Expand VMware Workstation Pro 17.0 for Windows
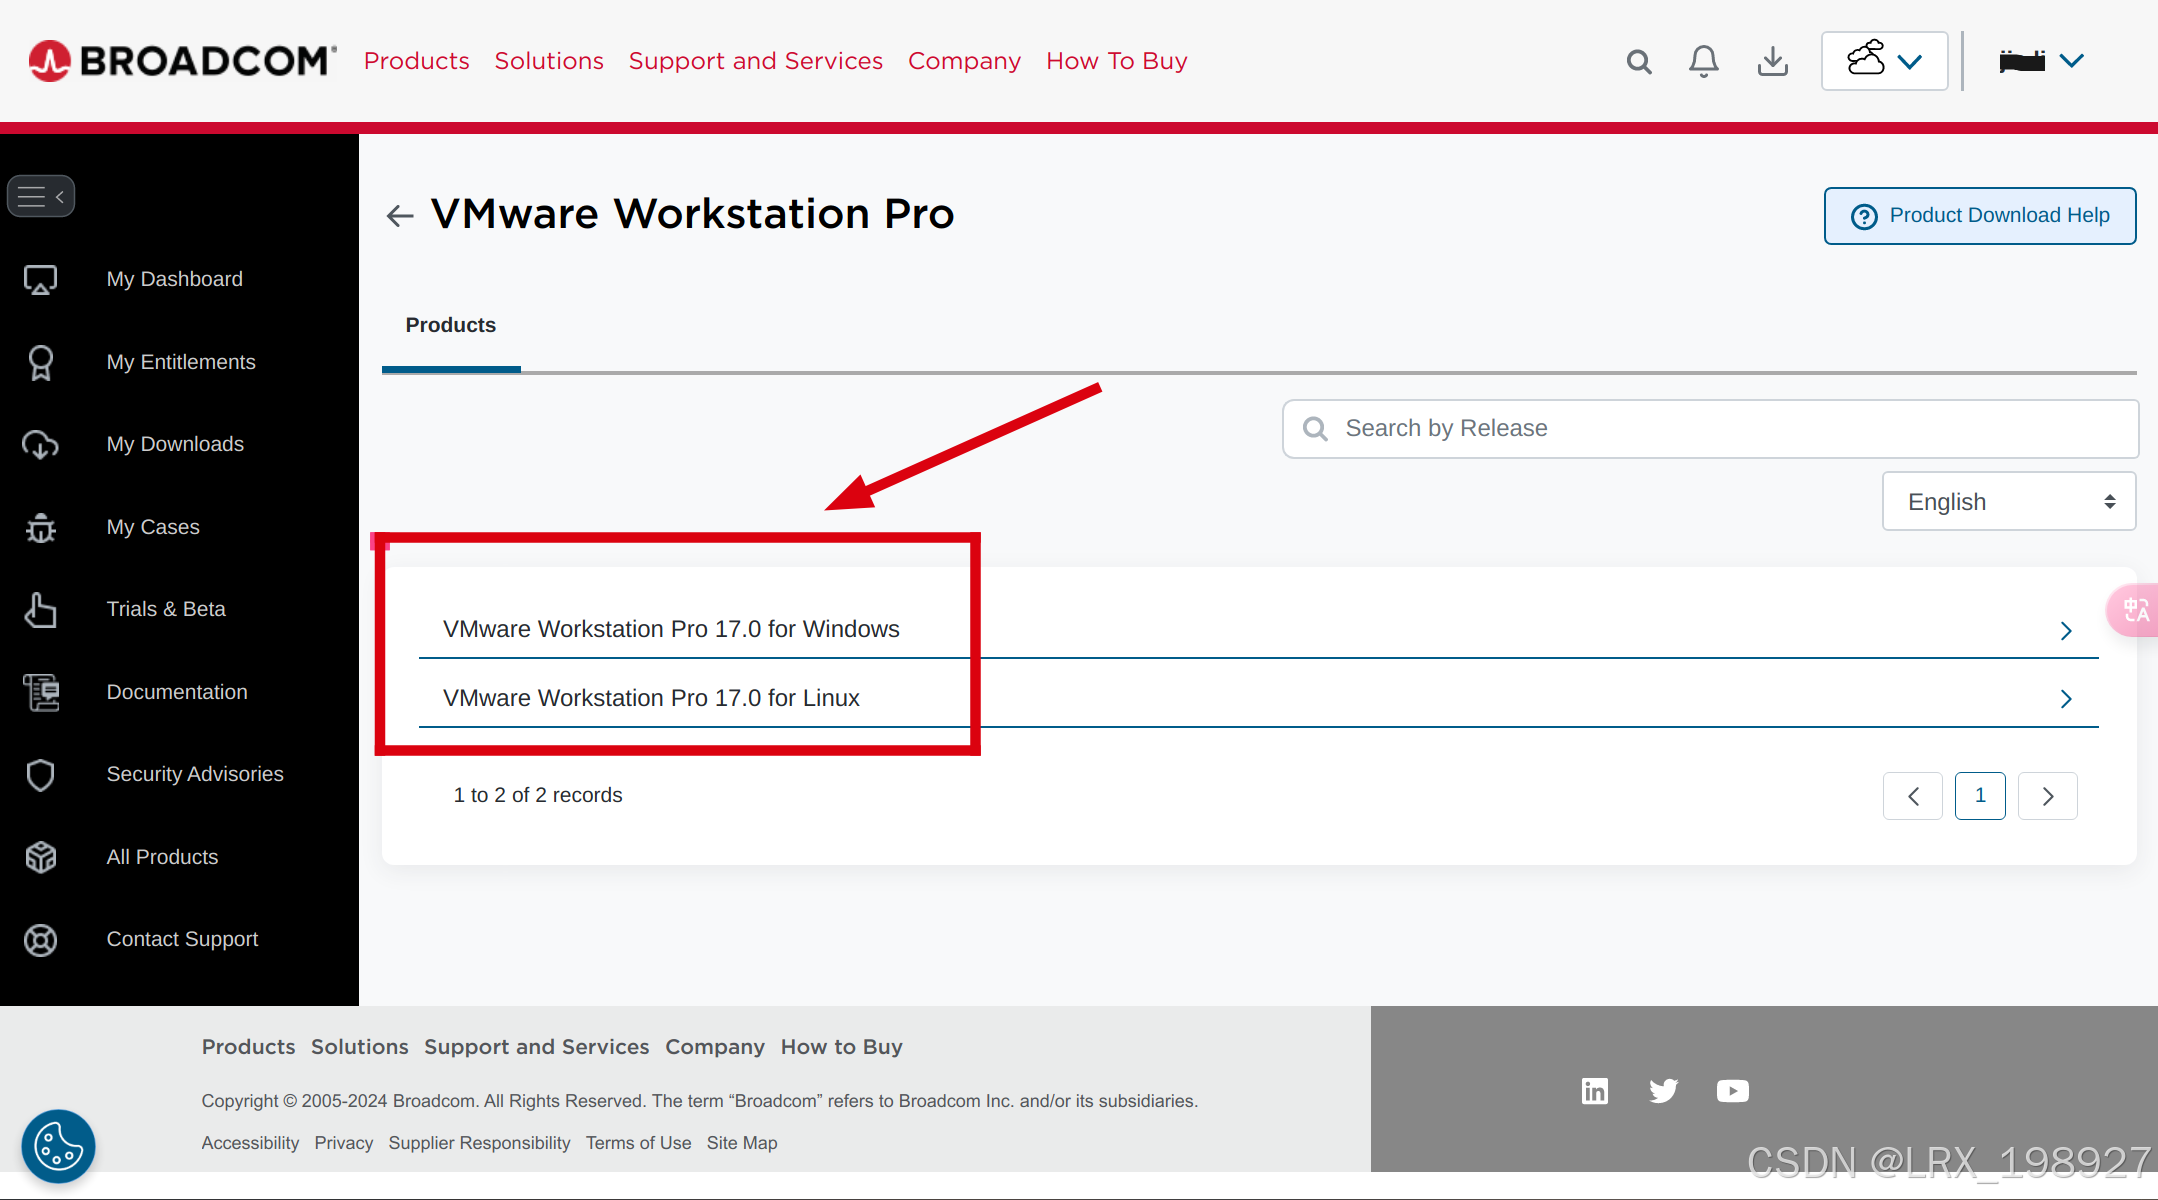 671,629
